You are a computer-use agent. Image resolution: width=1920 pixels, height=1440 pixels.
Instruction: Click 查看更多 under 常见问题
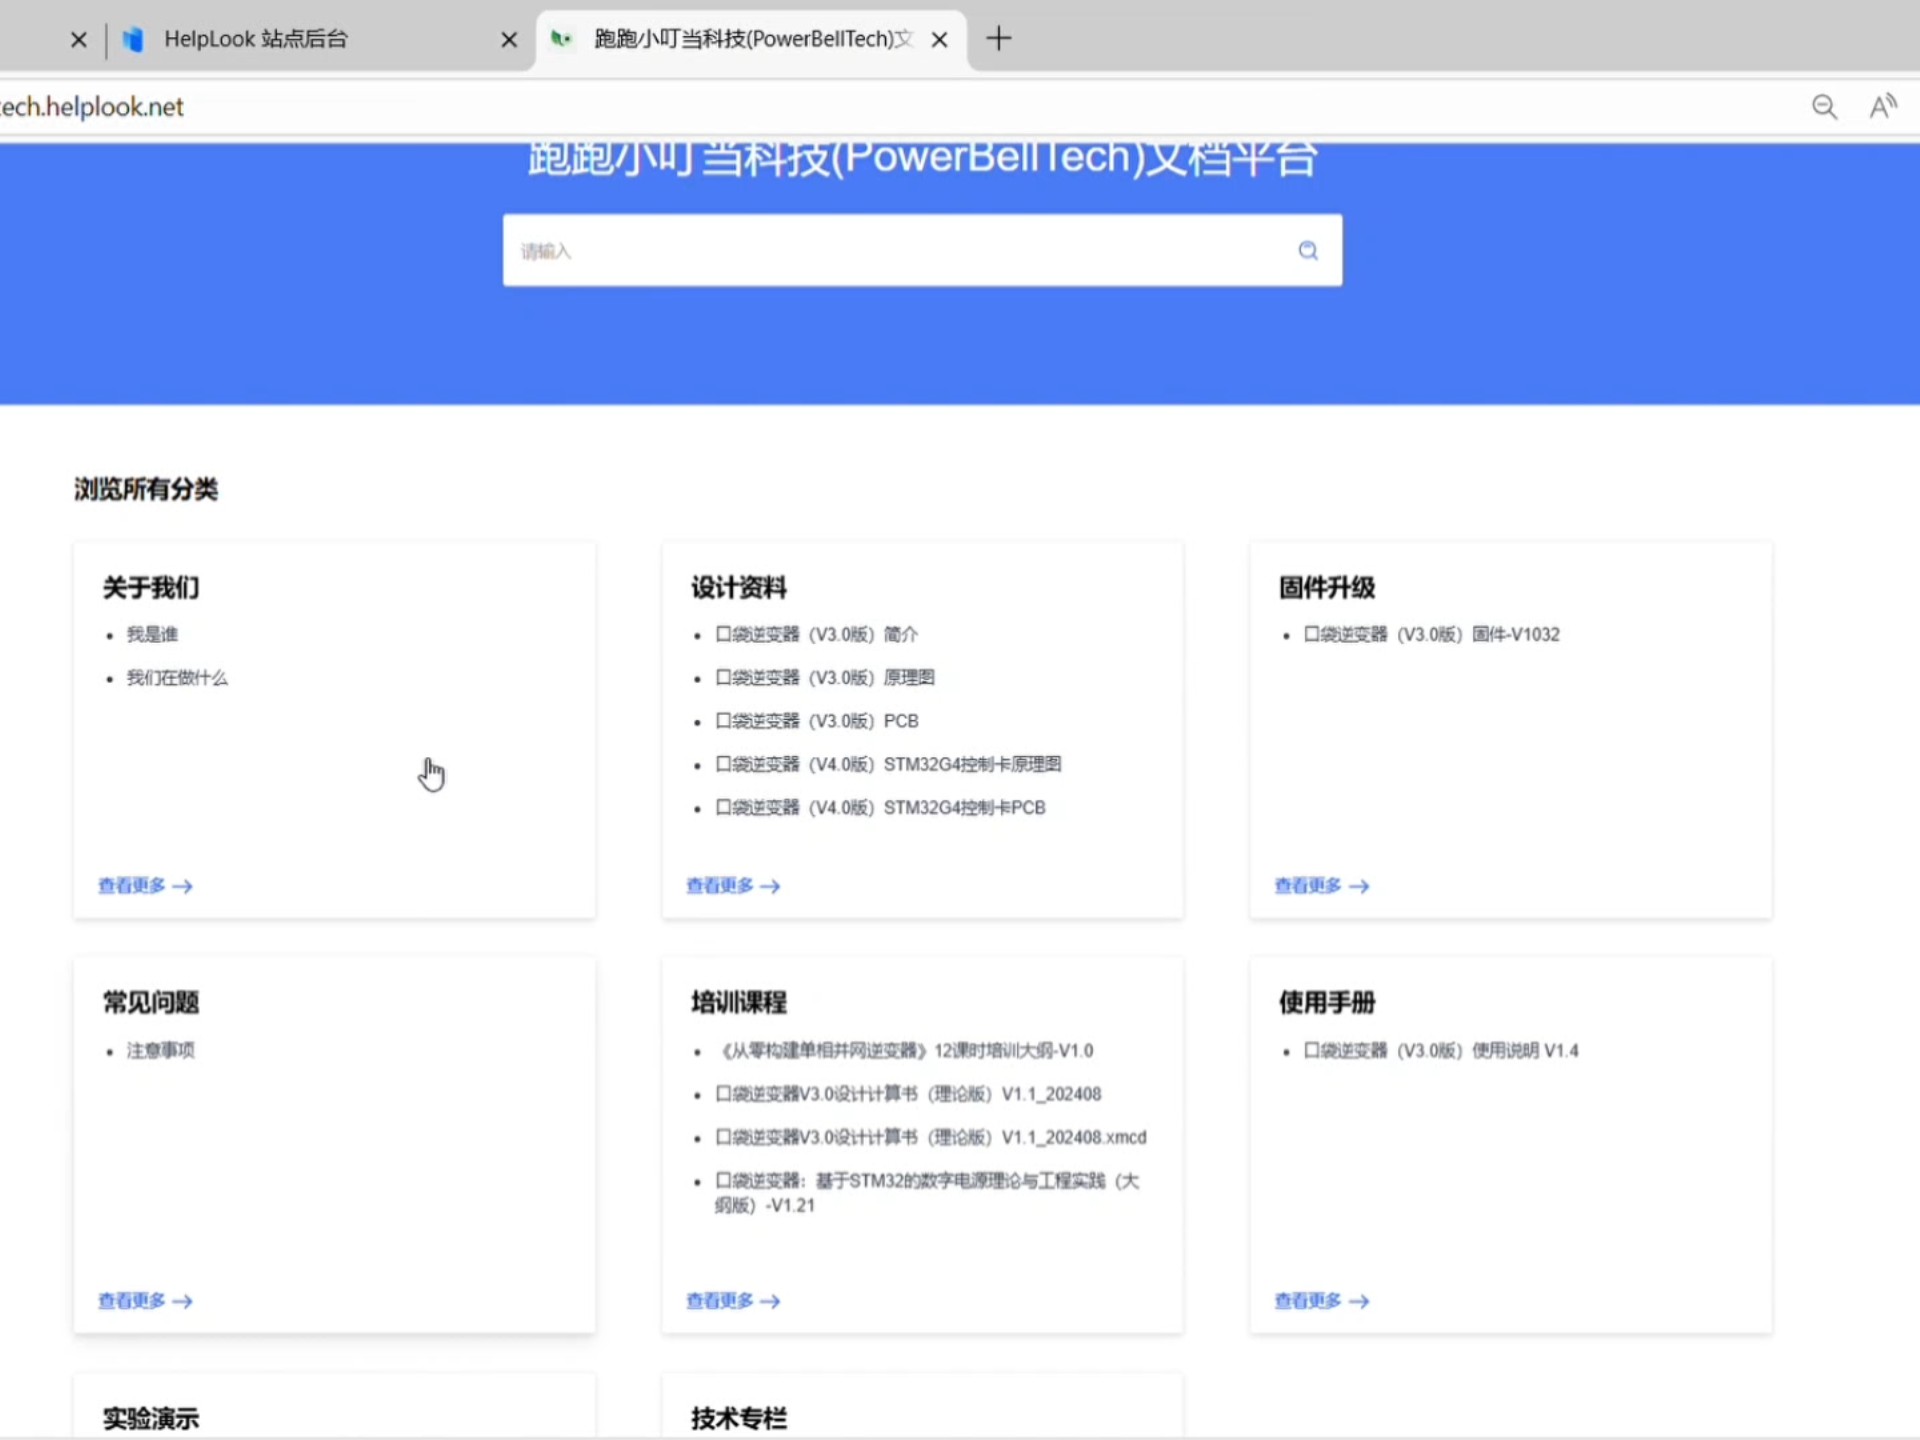pos(145,1300)
